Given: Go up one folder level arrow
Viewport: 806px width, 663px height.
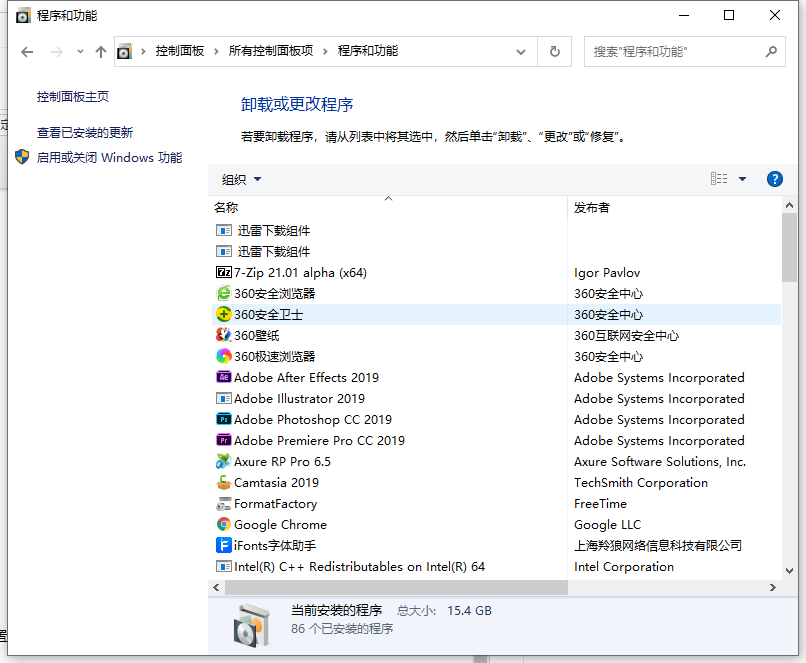Looking at the screenshot, I should coord(101,51).
